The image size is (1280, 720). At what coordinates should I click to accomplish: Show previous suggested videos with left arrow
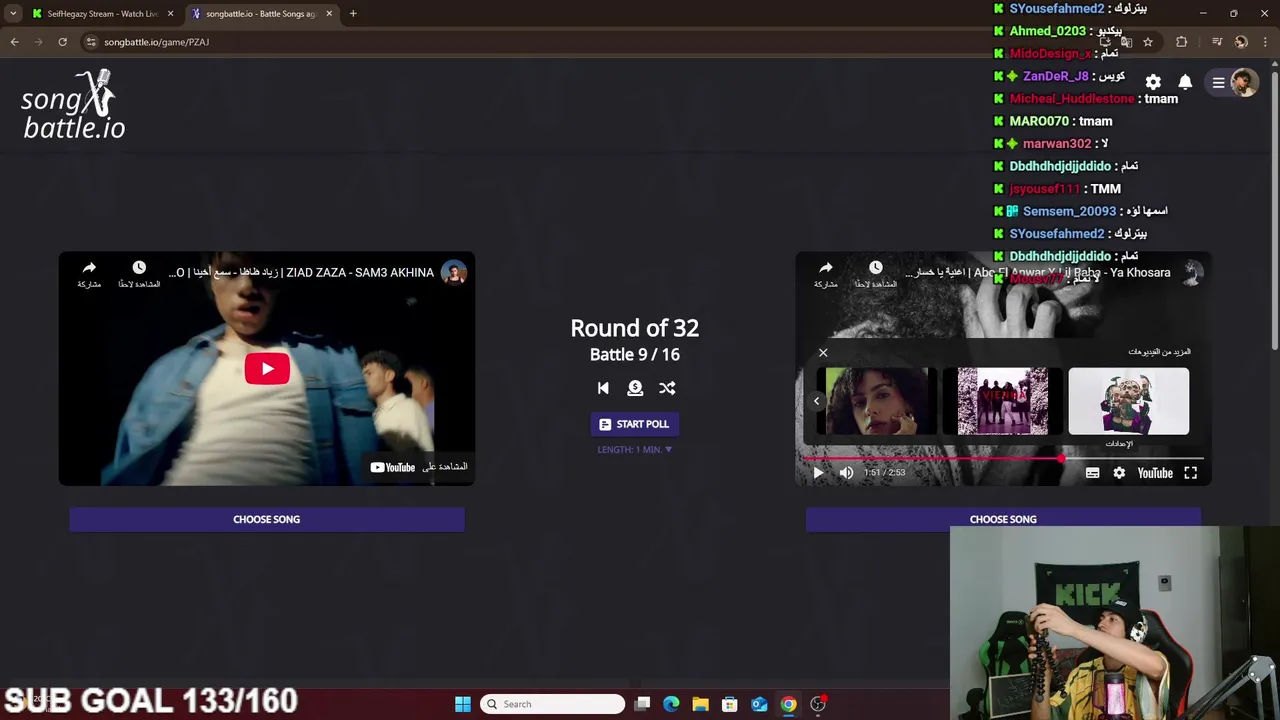(816, 401)
